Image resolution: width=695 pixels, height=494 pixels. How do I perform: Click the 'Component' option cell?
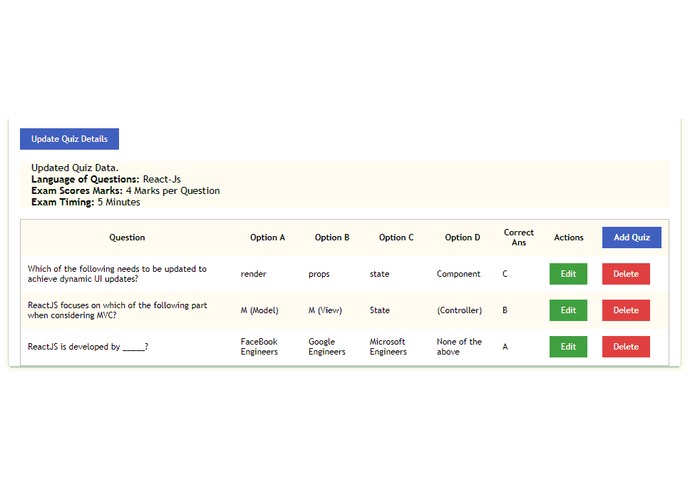458,274
